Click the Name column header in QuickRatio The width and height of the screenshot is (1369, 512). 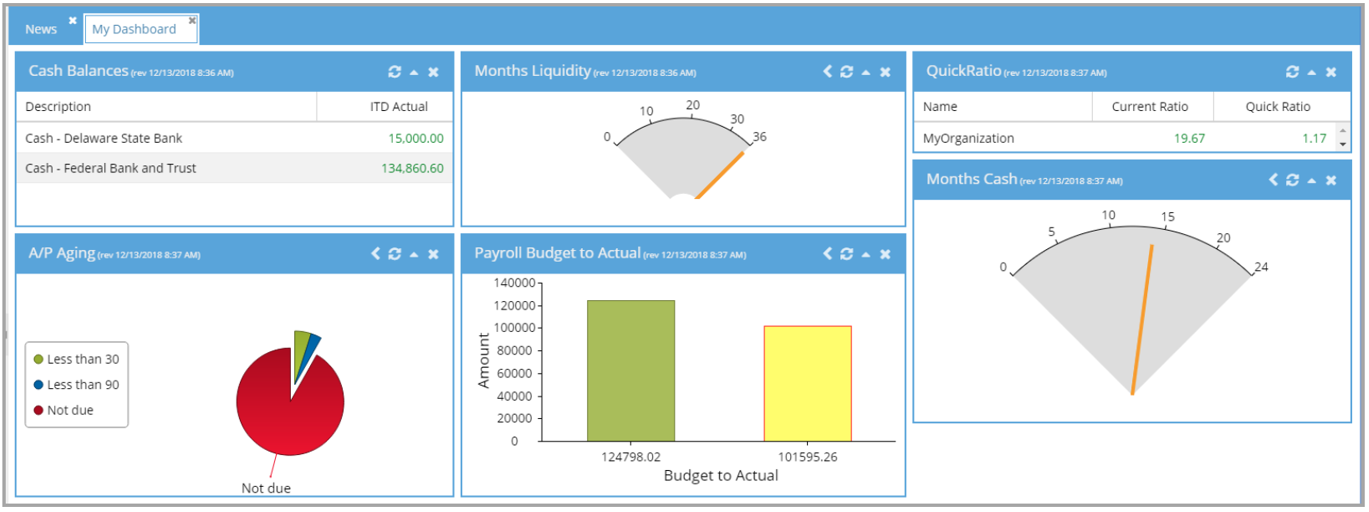999,106
